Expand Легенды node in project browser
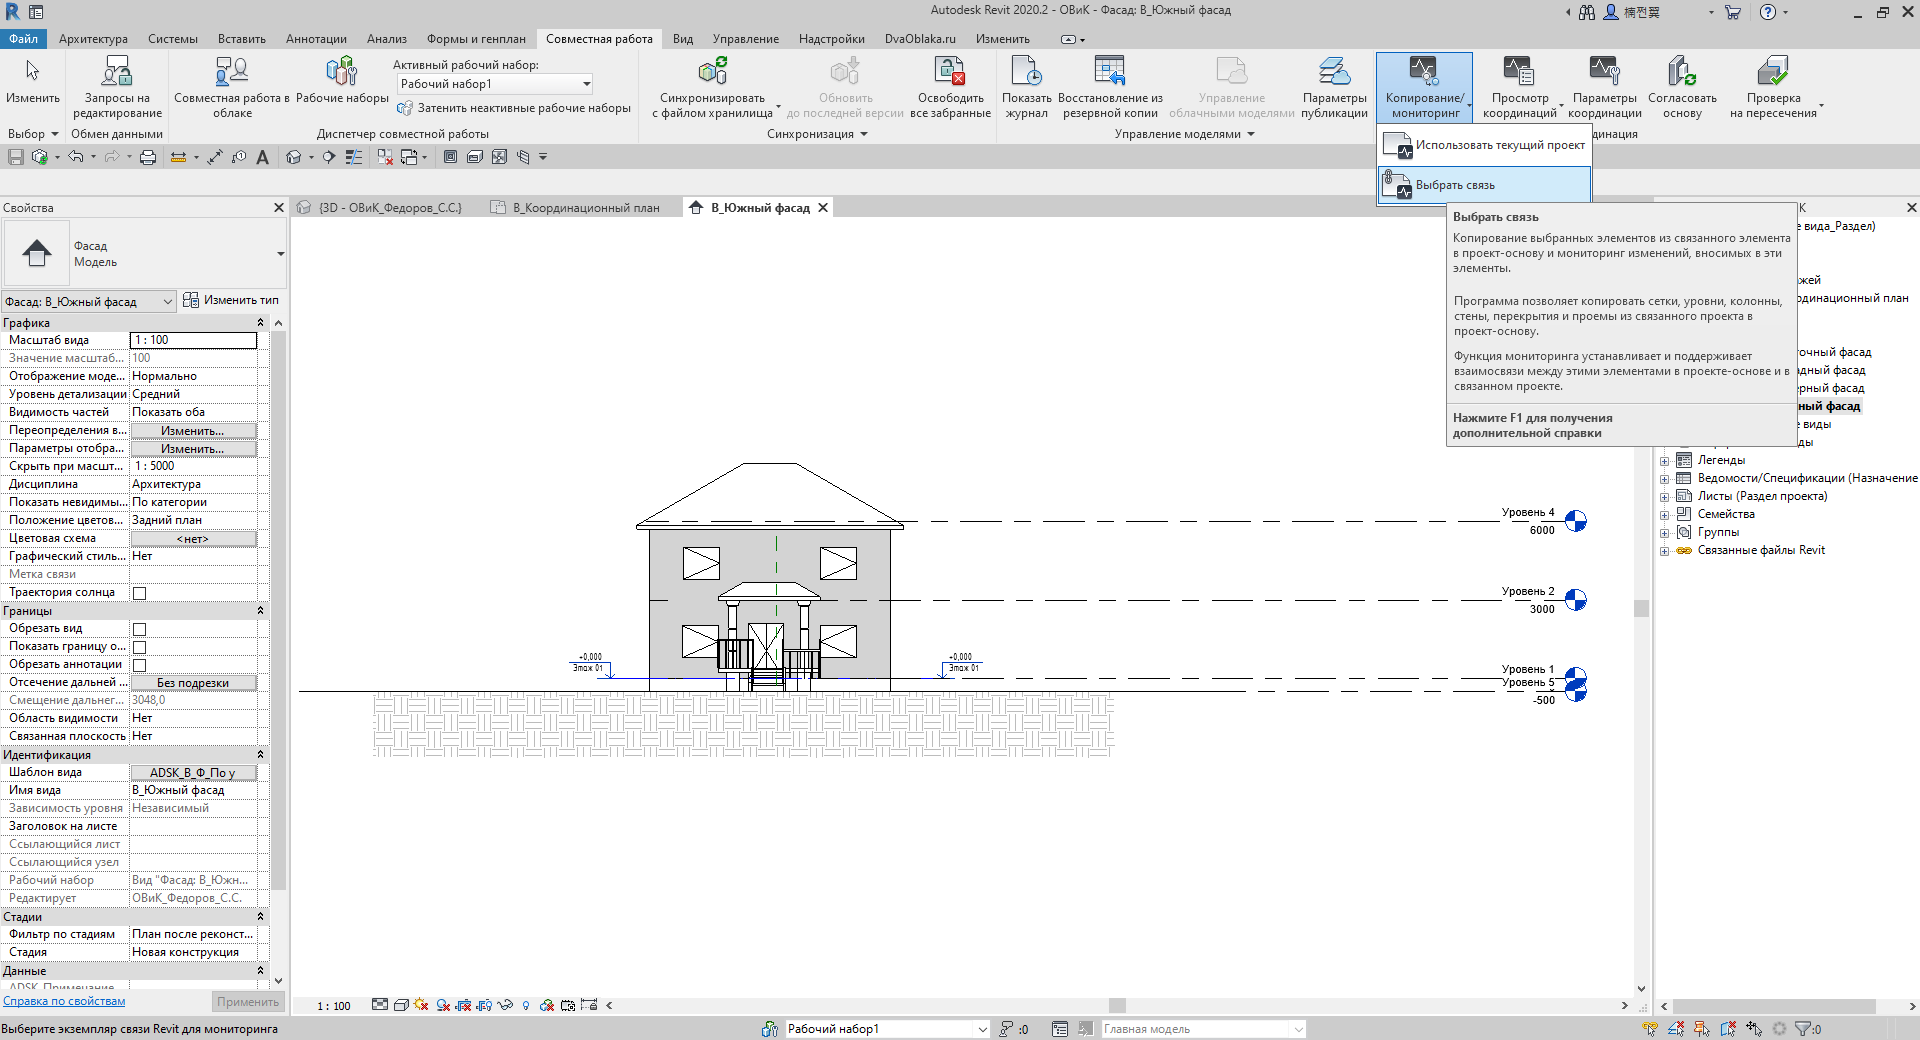This screenshot has width=1920, height=1040. click(1664, 461)
